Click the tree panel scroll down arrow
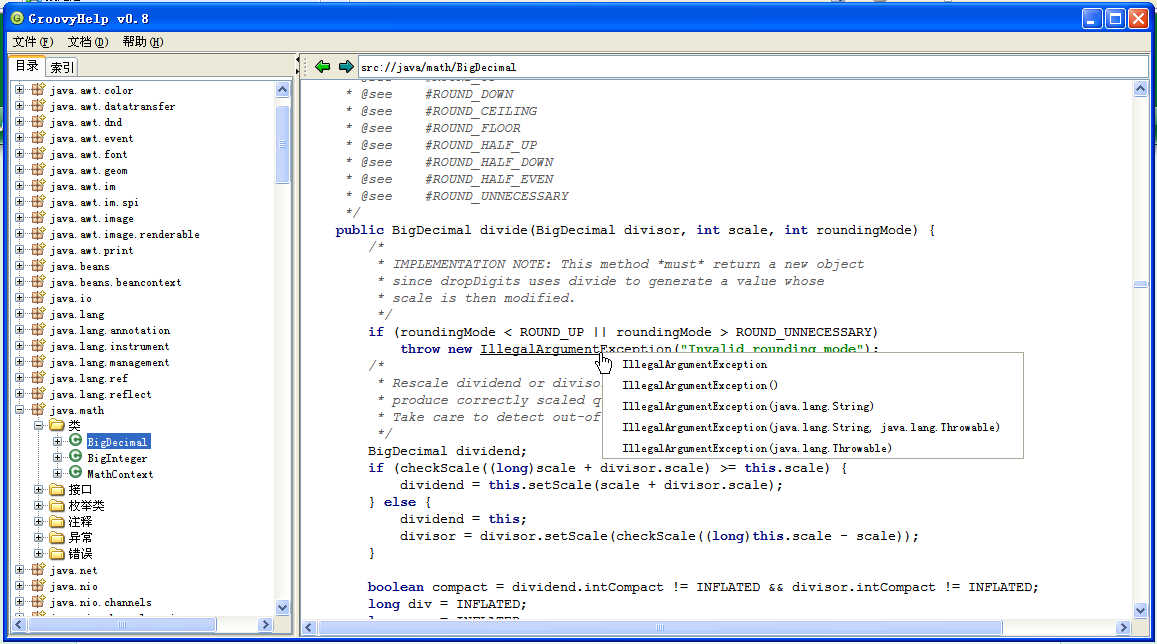Viewport: 1157px width, 644px height. (x=283, y=607)
